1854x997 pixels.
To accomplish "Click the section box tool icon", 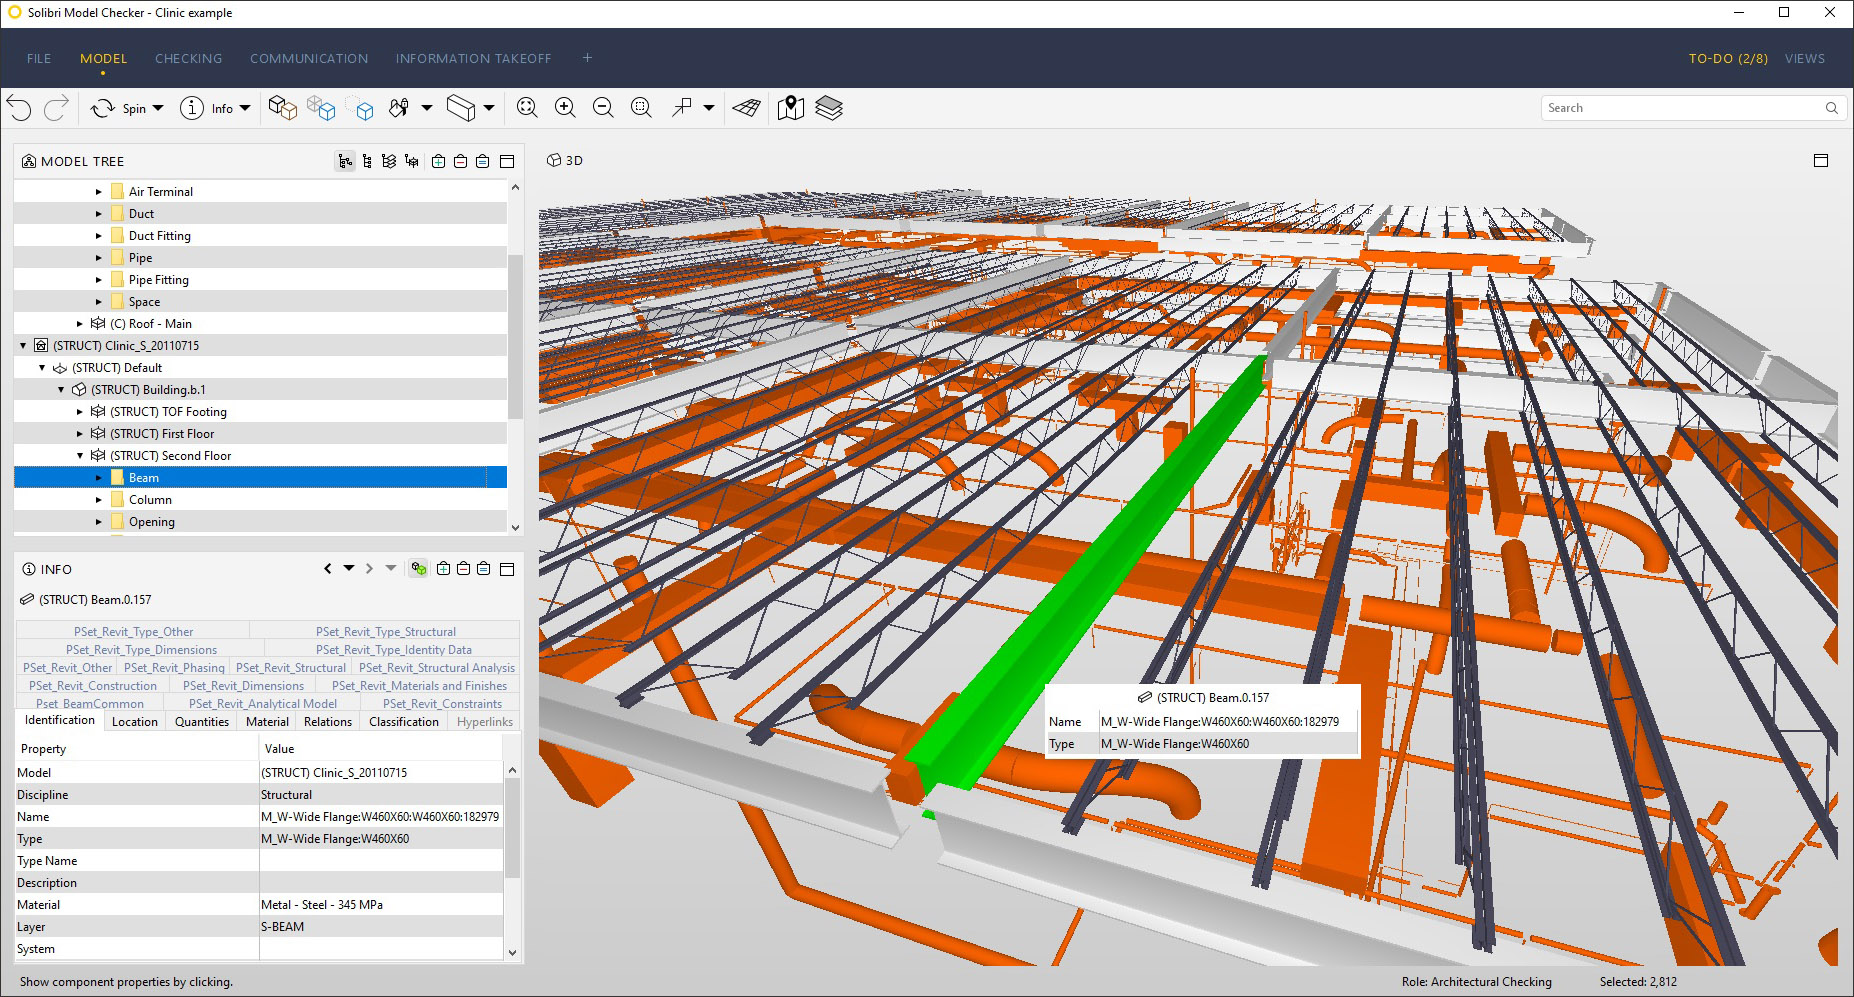I will (x=460, y=108).
